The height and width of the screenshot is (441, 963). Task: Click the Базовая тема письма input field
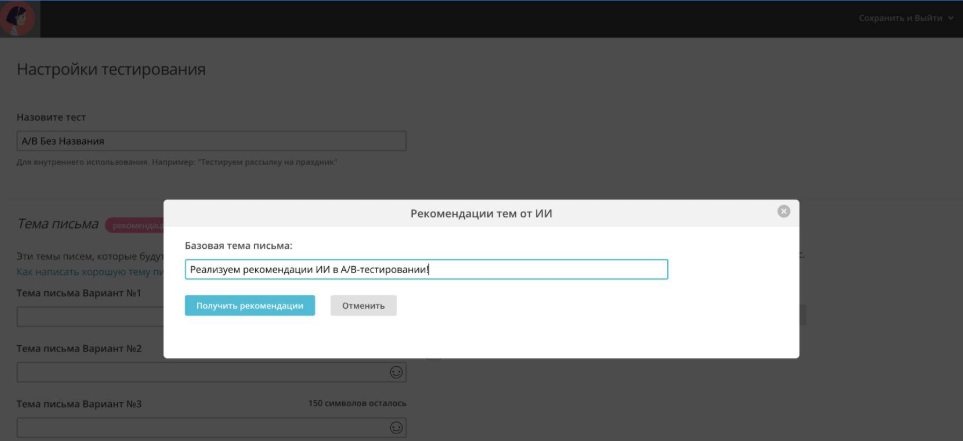coord(426,269)
